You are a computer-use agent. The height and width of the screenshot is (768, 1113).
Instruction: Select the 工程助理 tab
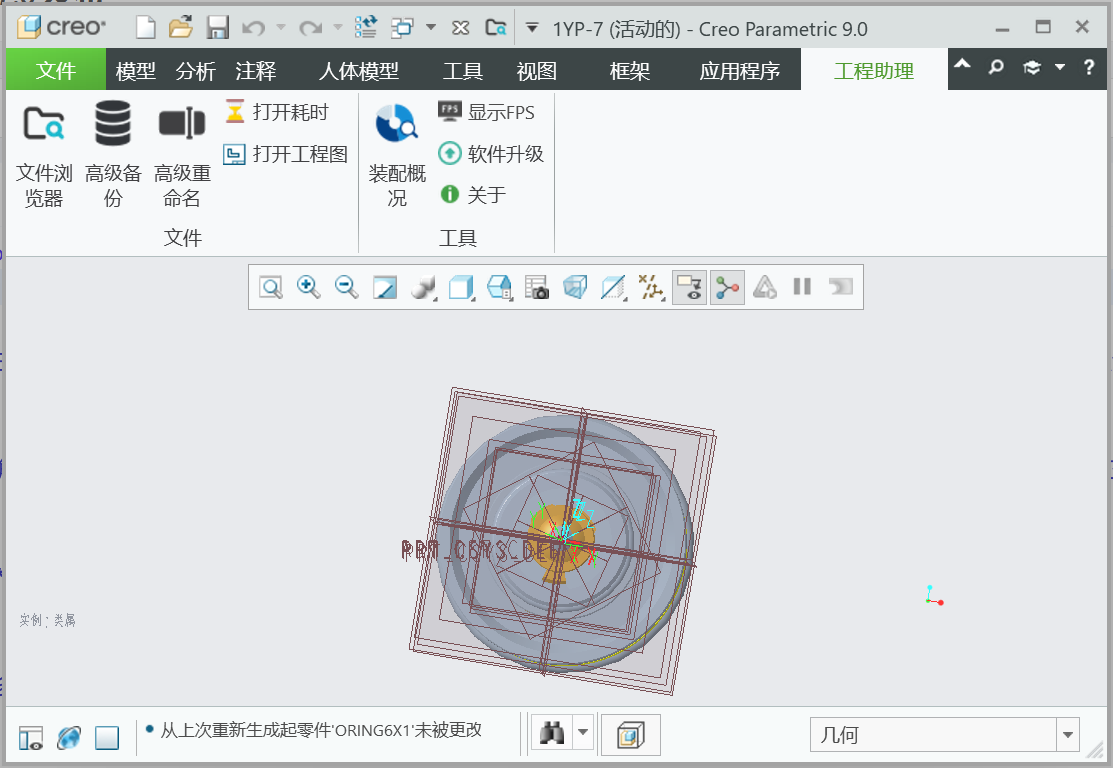pyautogui.click(x=874, y=70)
